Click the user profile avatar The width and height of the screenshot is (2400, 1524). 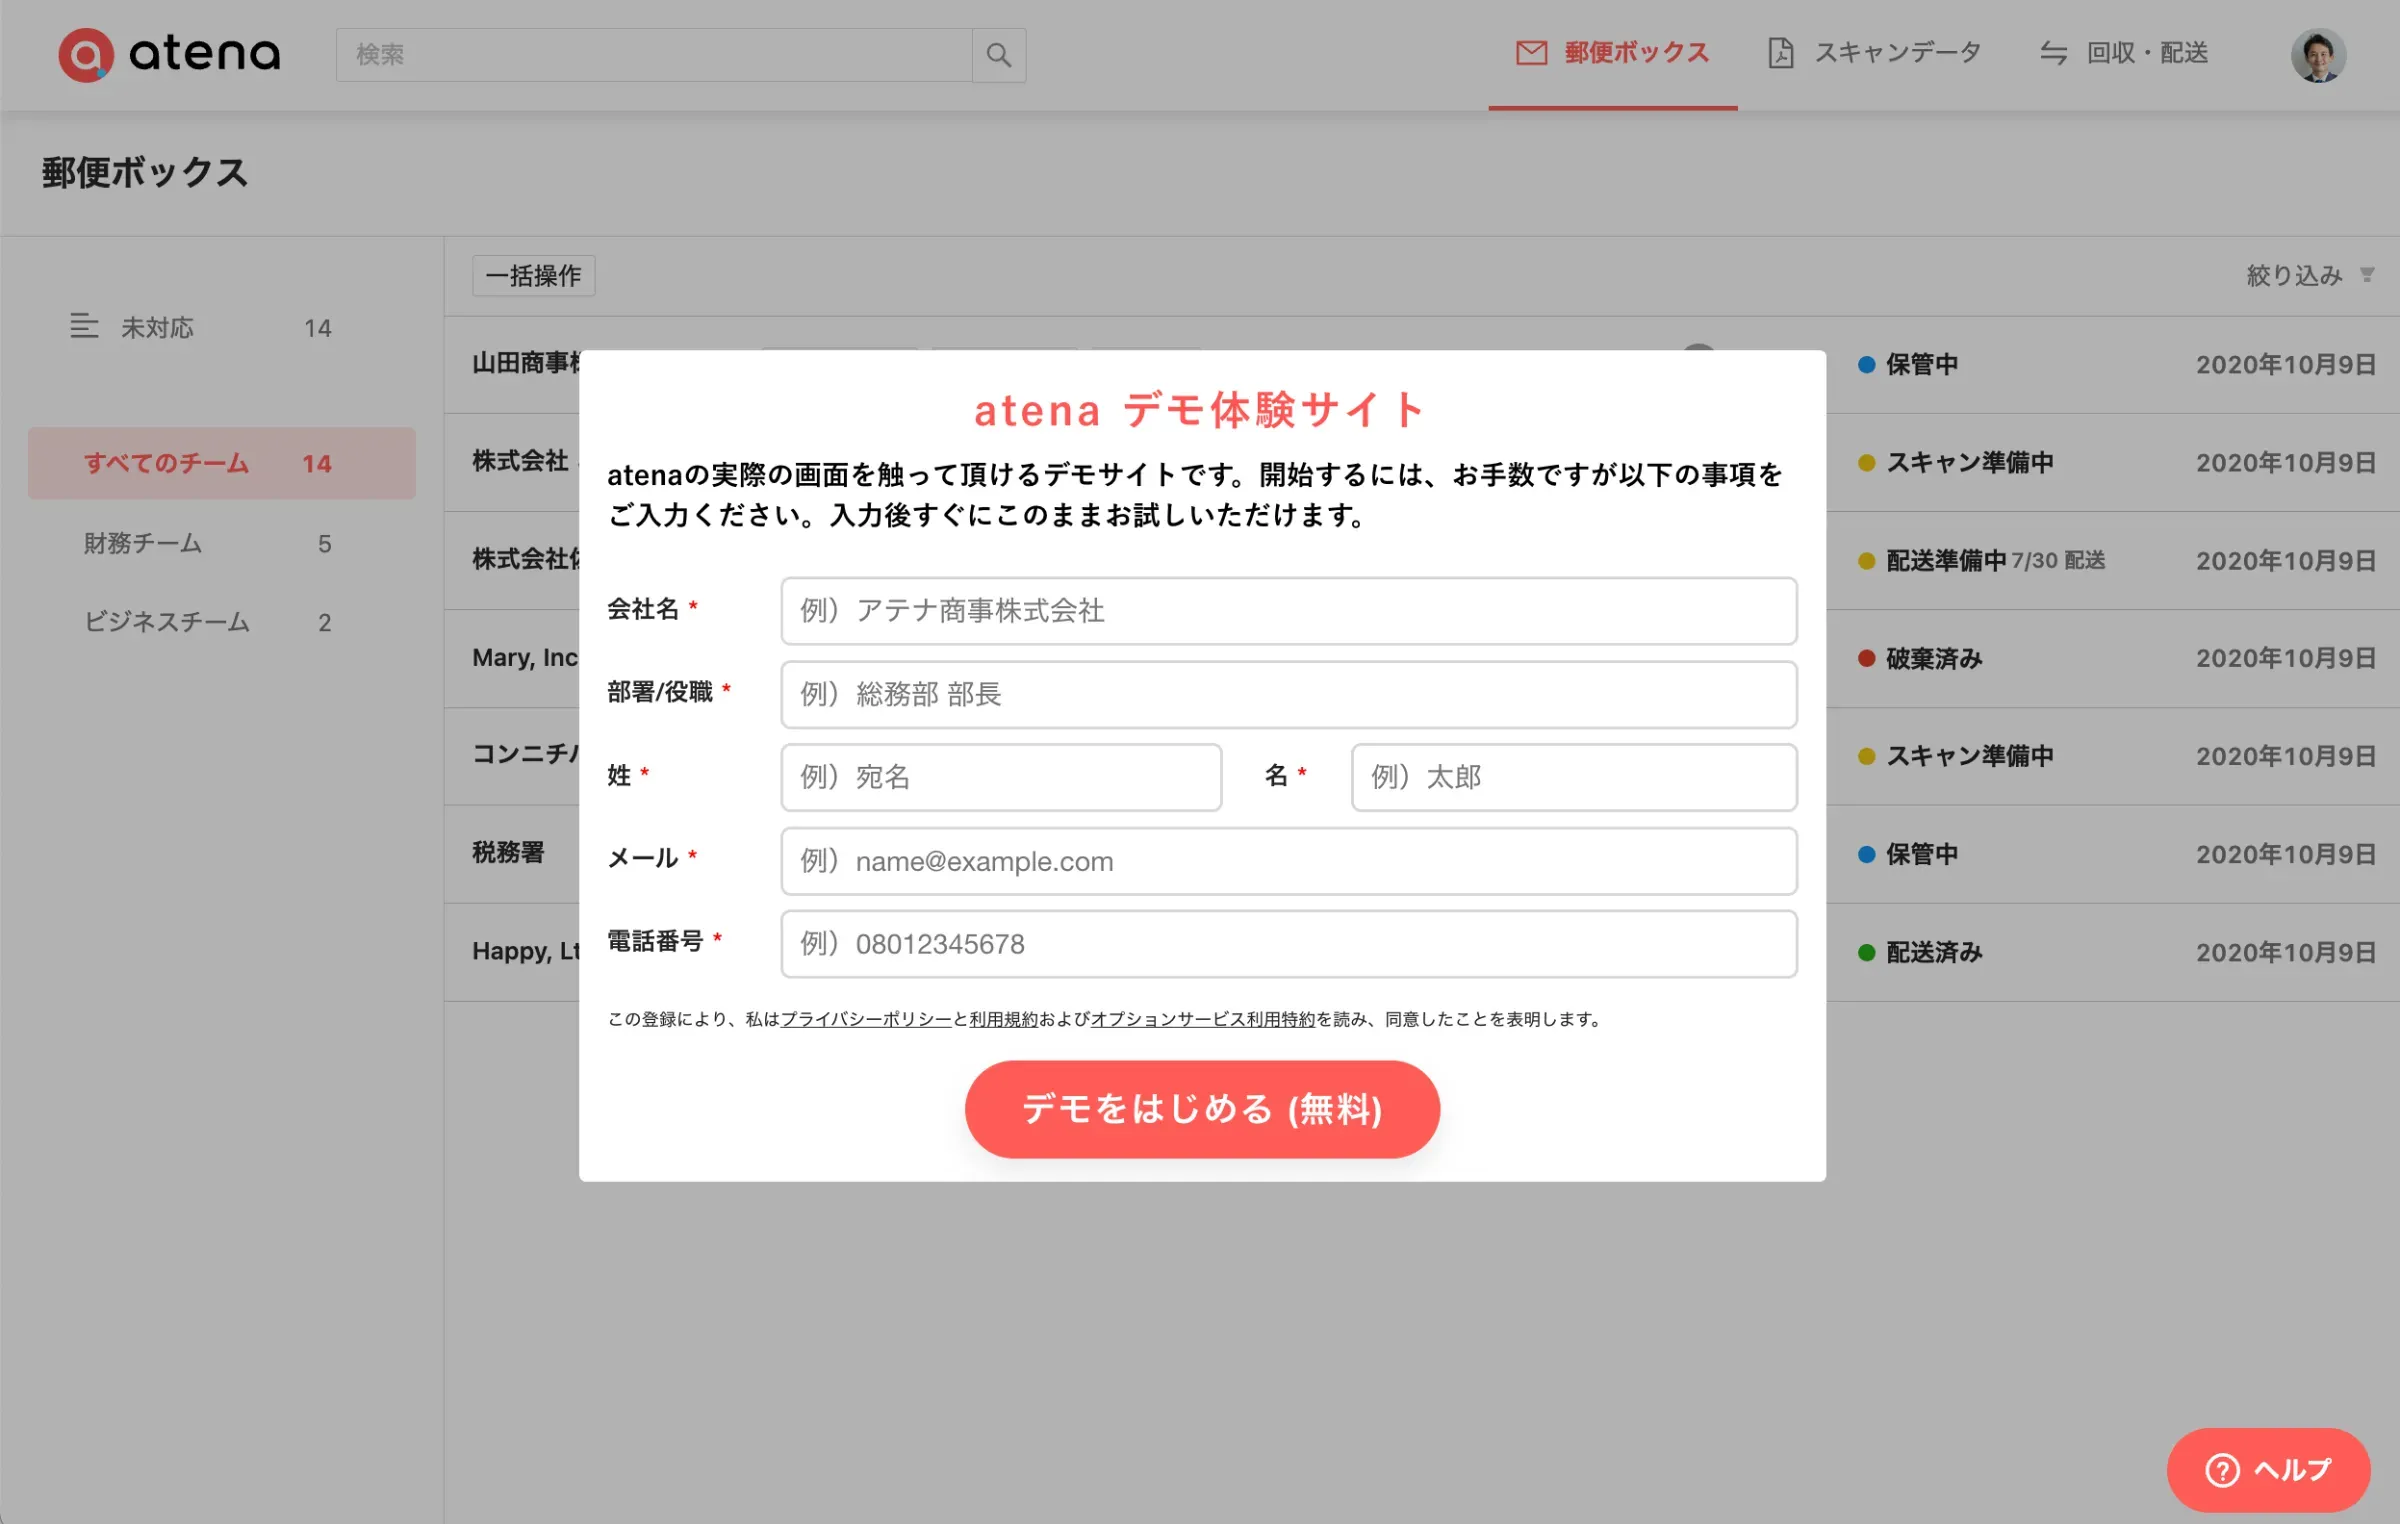click(x=2317, y=55)
